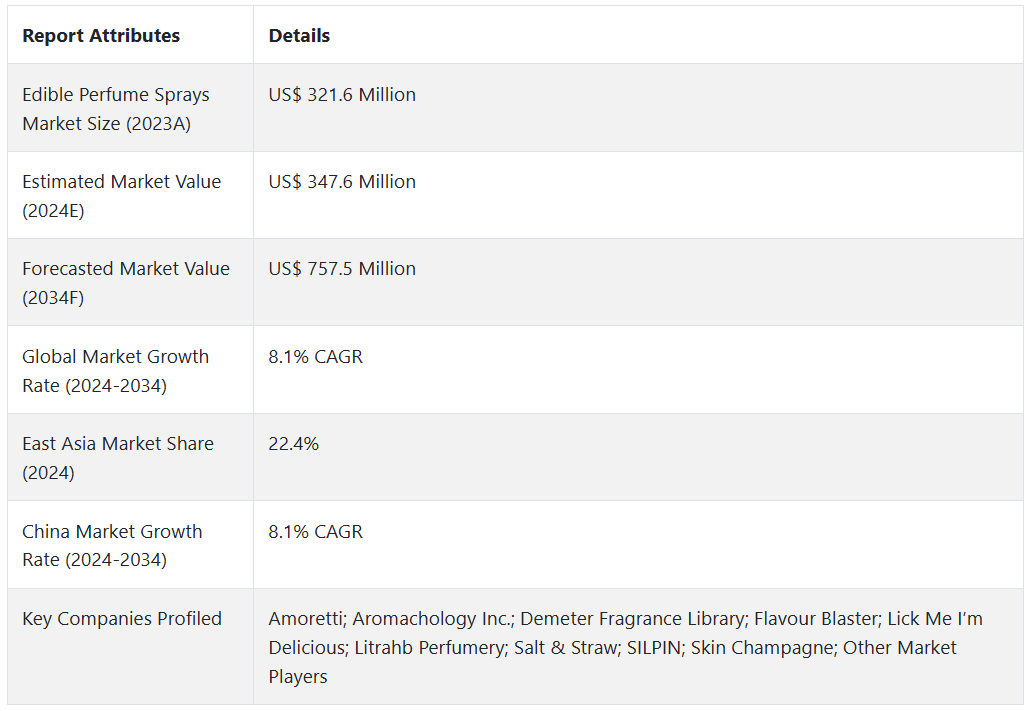This screenshot has width=1029, height=711.
Task: Select the Global Market Growth Rate cell
Action: pyautogui.click(x=116, y=371)
